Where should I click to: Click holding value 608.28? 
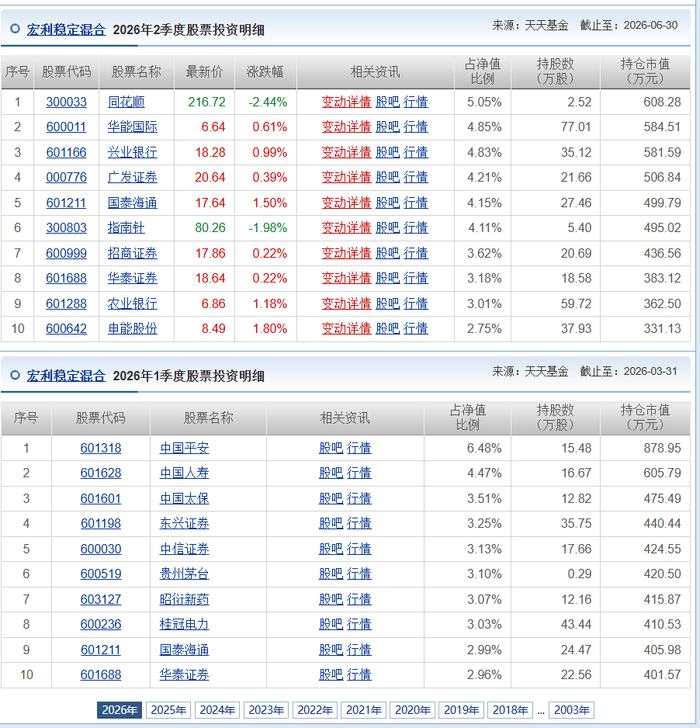coord(662,102)
